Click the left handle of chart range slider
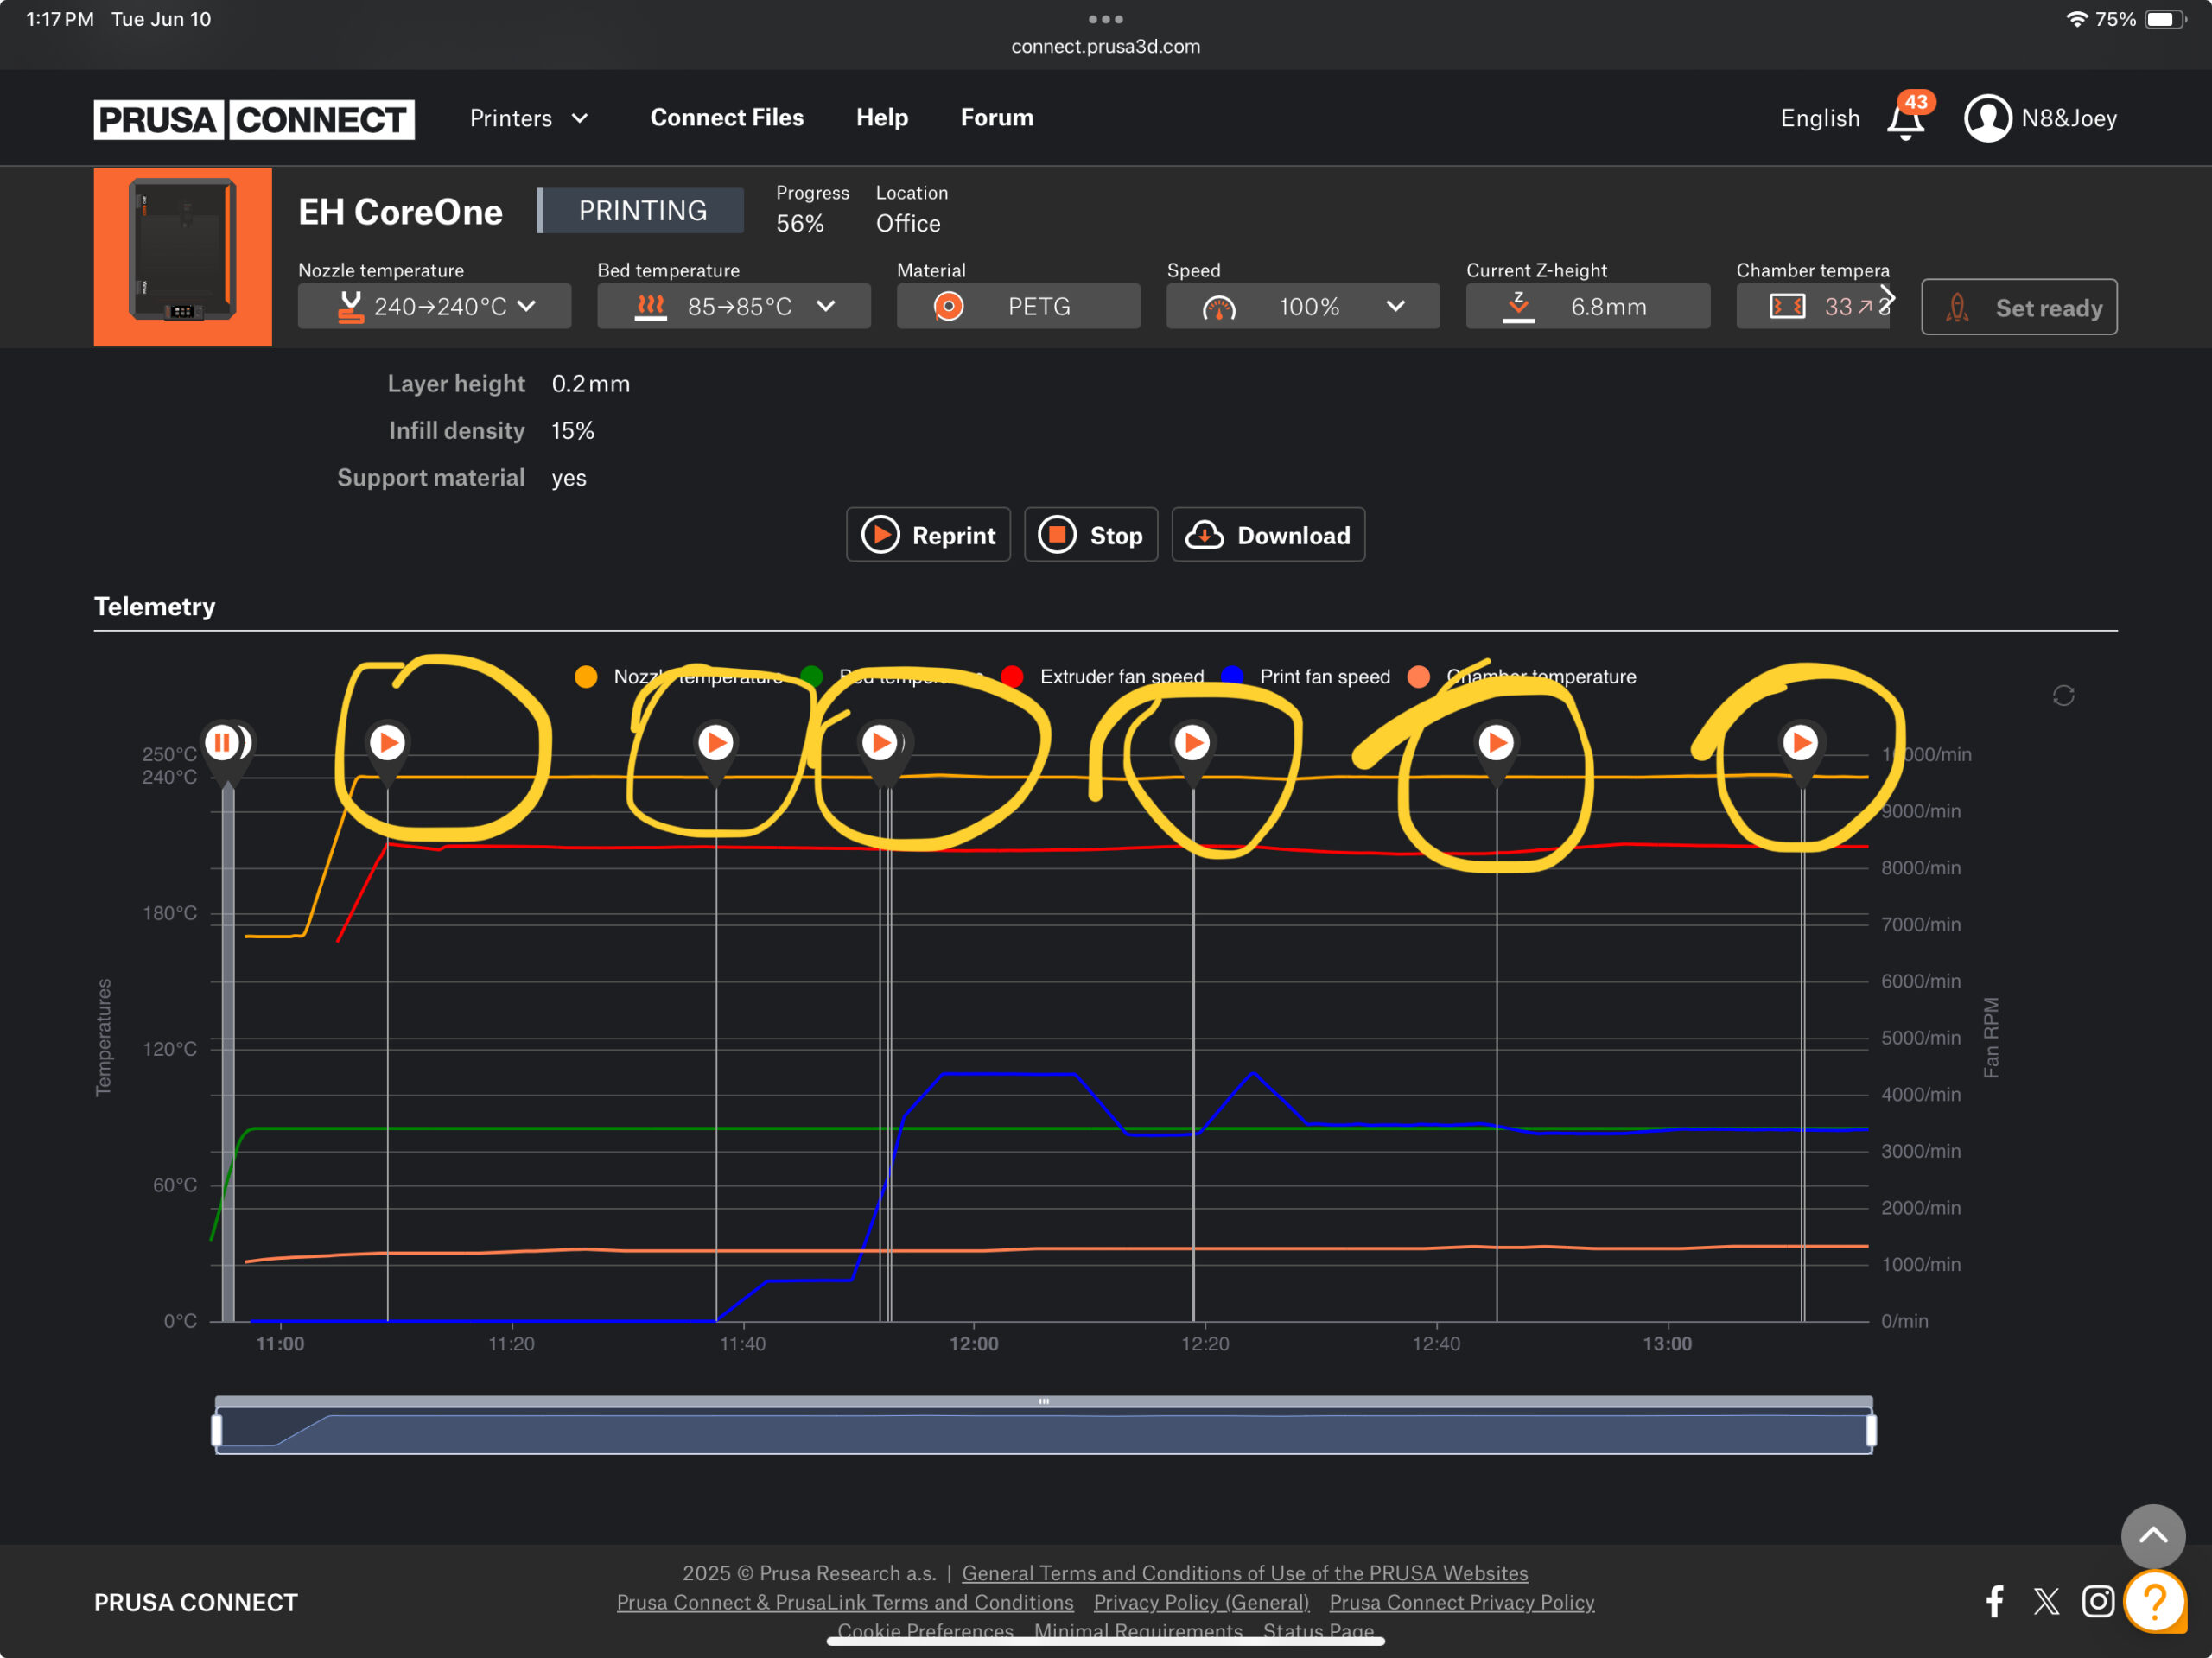 point(217,1430)
